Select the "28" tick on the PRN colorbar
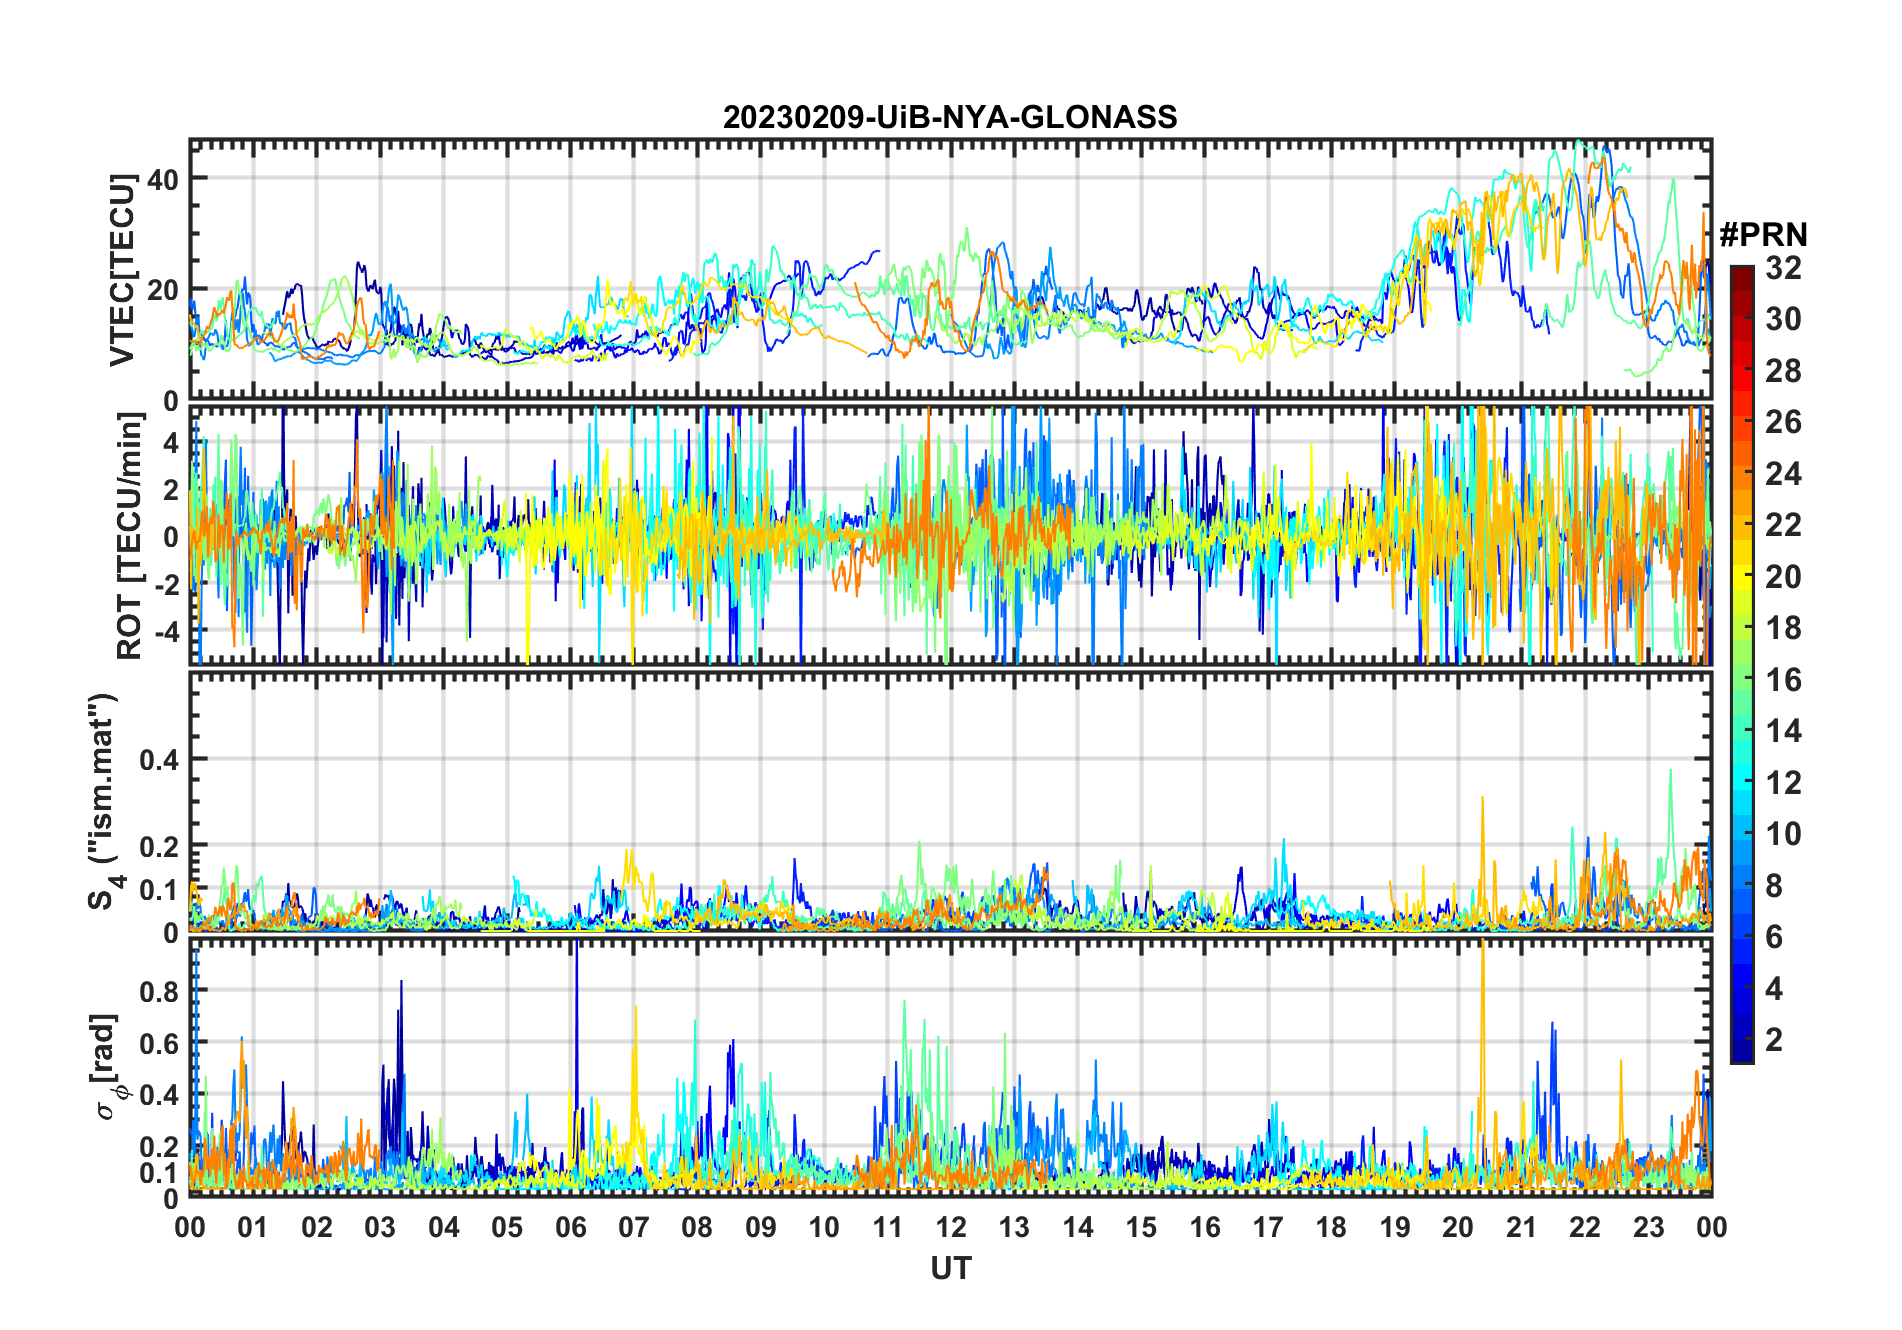Viewport: 1902px width, 1330px height. [x=1783, y=371]
